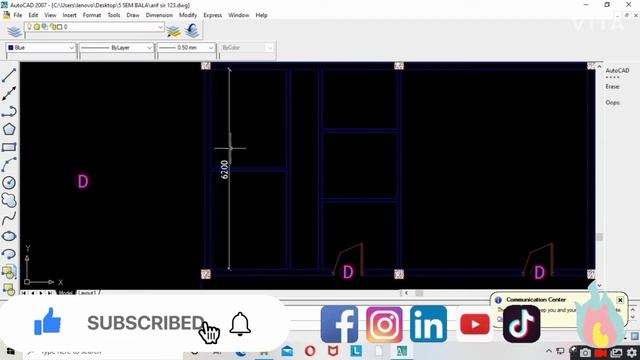Click the Communication Center info icon
The image size is (640, 360).
click(498, 300)
